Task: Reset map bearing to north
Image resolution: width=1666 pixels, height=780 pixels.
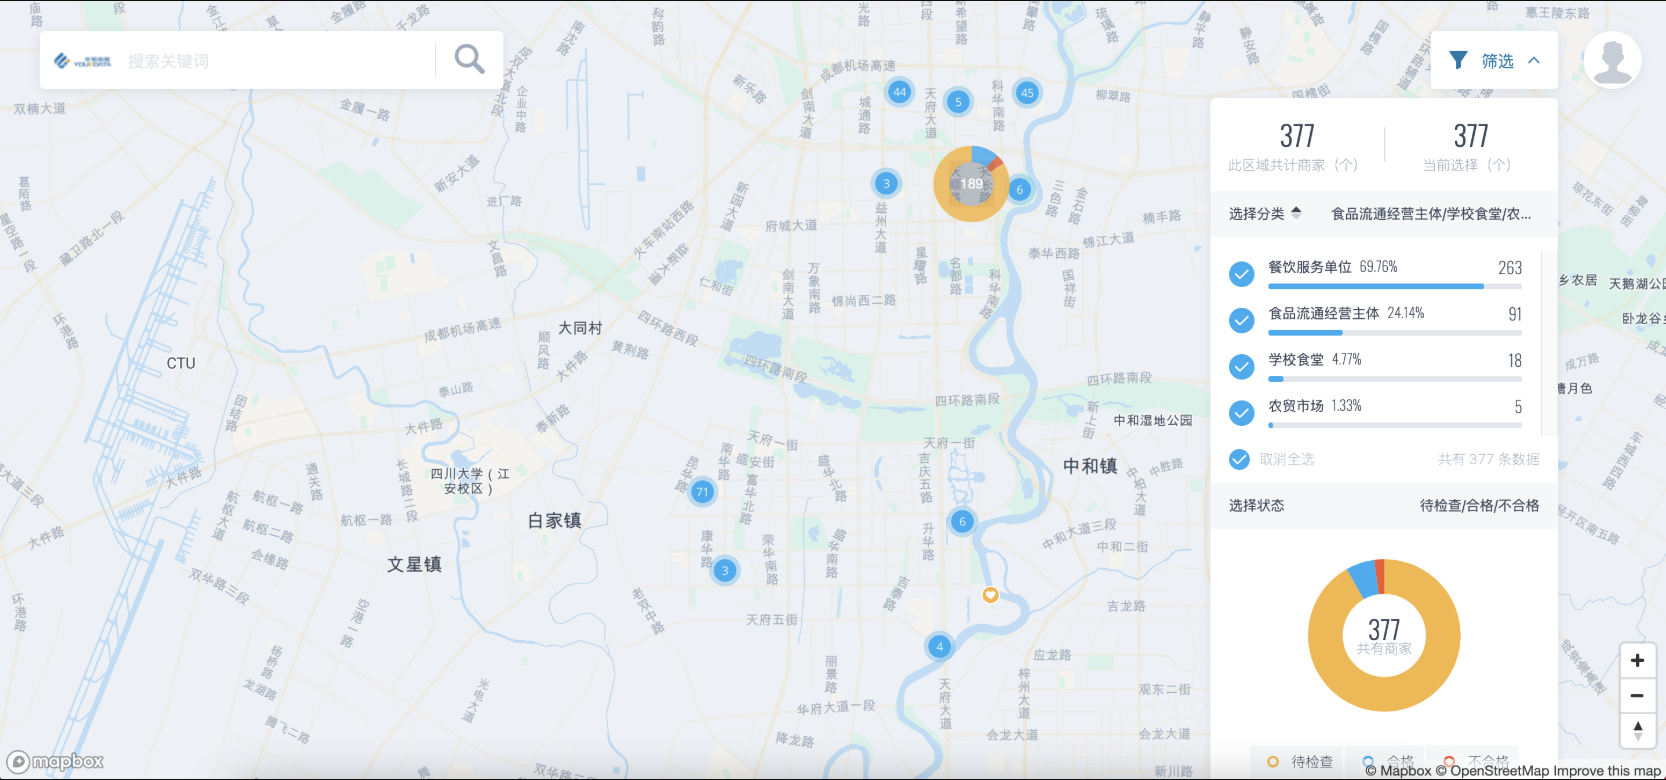Action: click(1637, 730)
